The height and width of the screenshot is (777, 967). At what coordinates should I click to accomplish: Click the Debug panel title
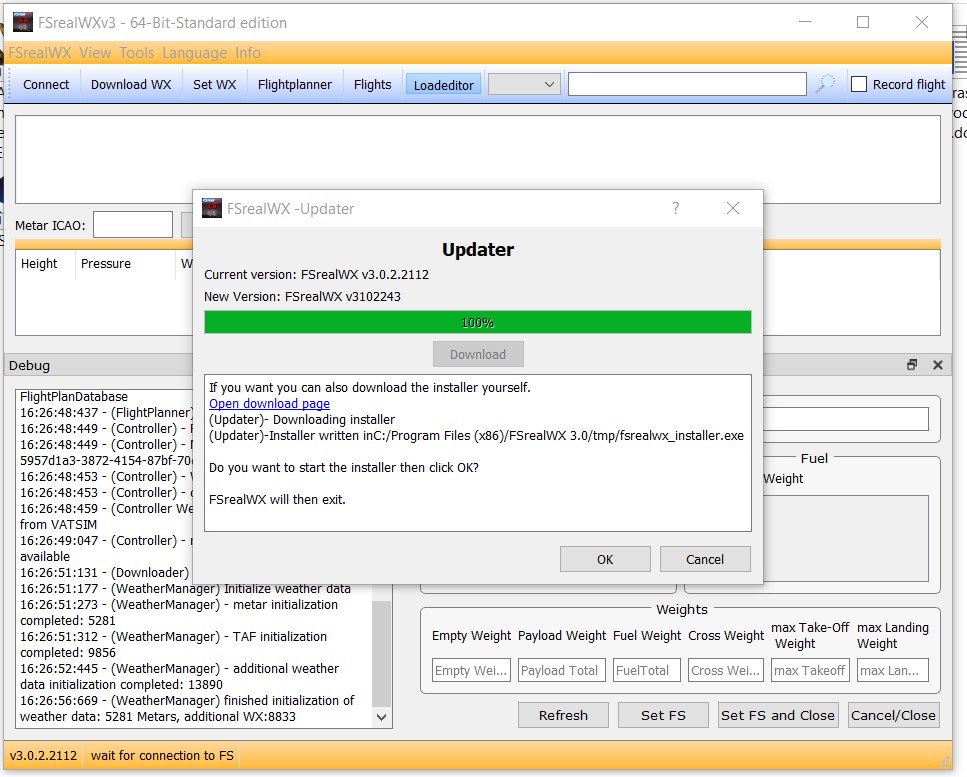tap(29, 365)
